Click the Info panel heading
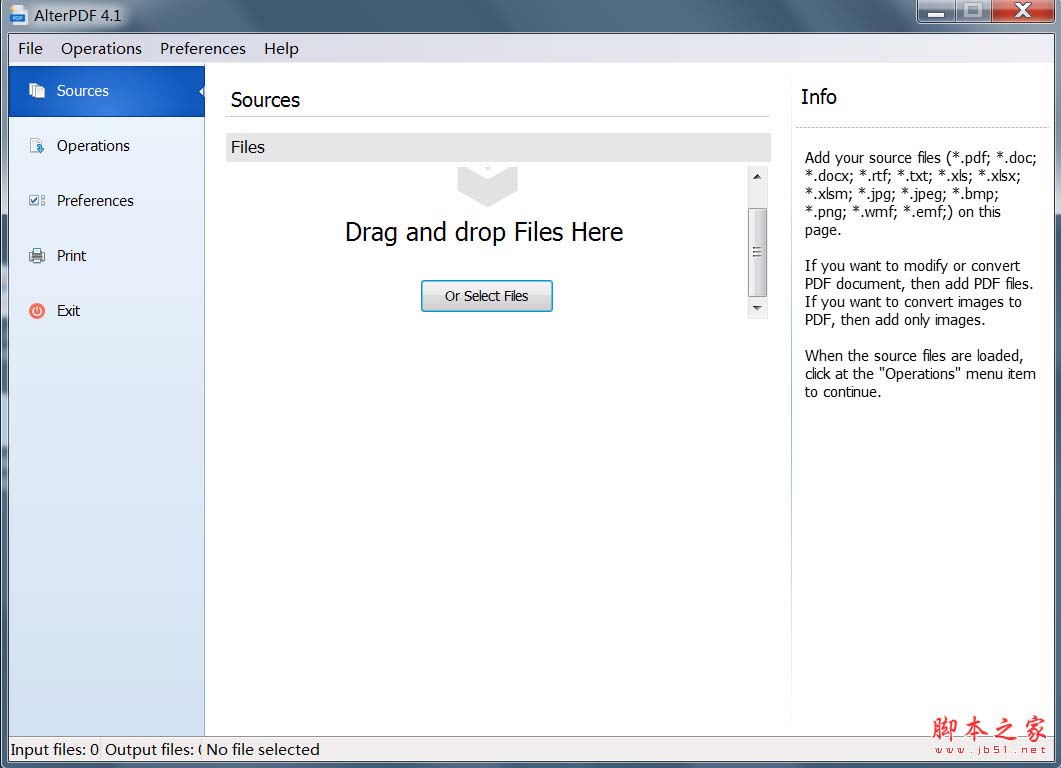The image size is (1061, 768). click(x=819, y=97)
